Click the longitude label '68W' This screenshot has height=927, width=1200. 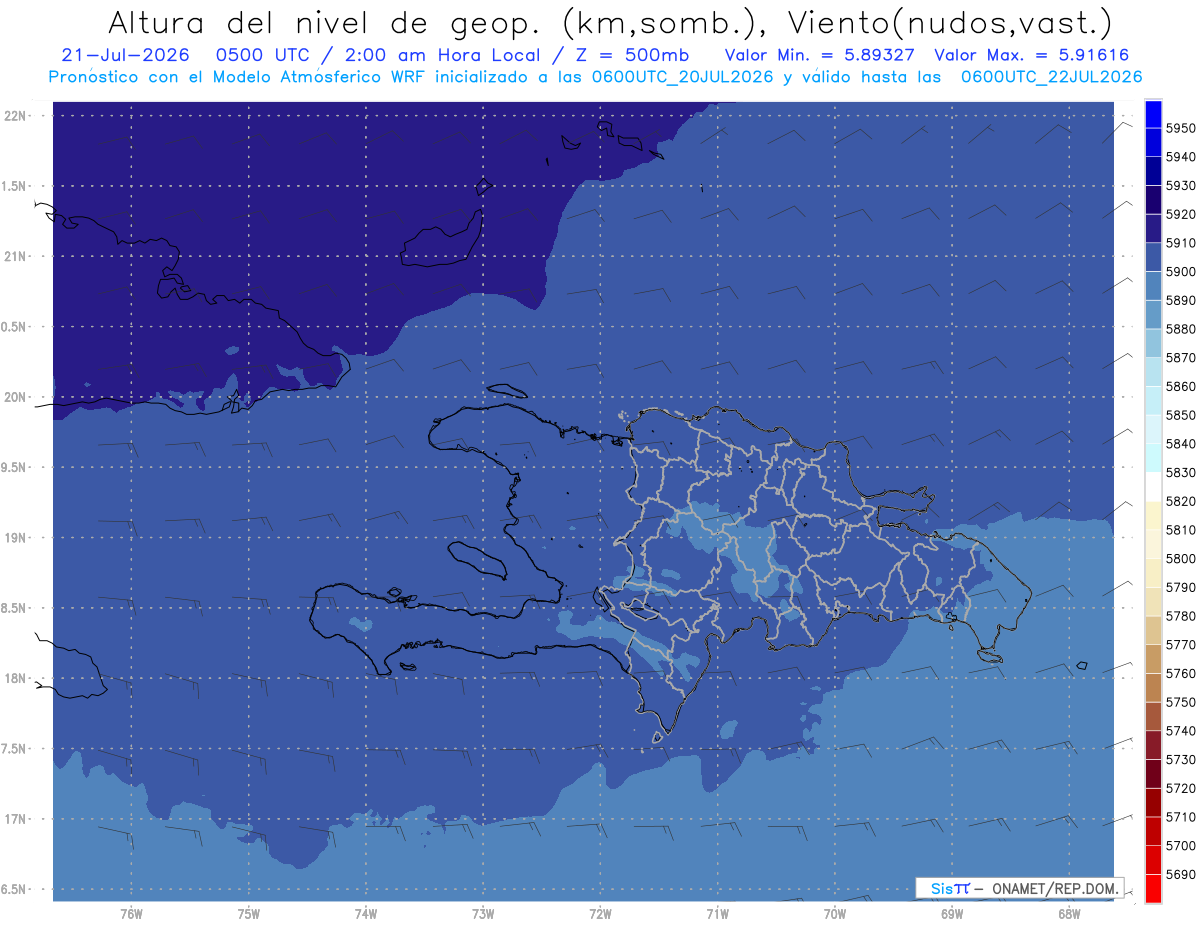[1069, 914]
